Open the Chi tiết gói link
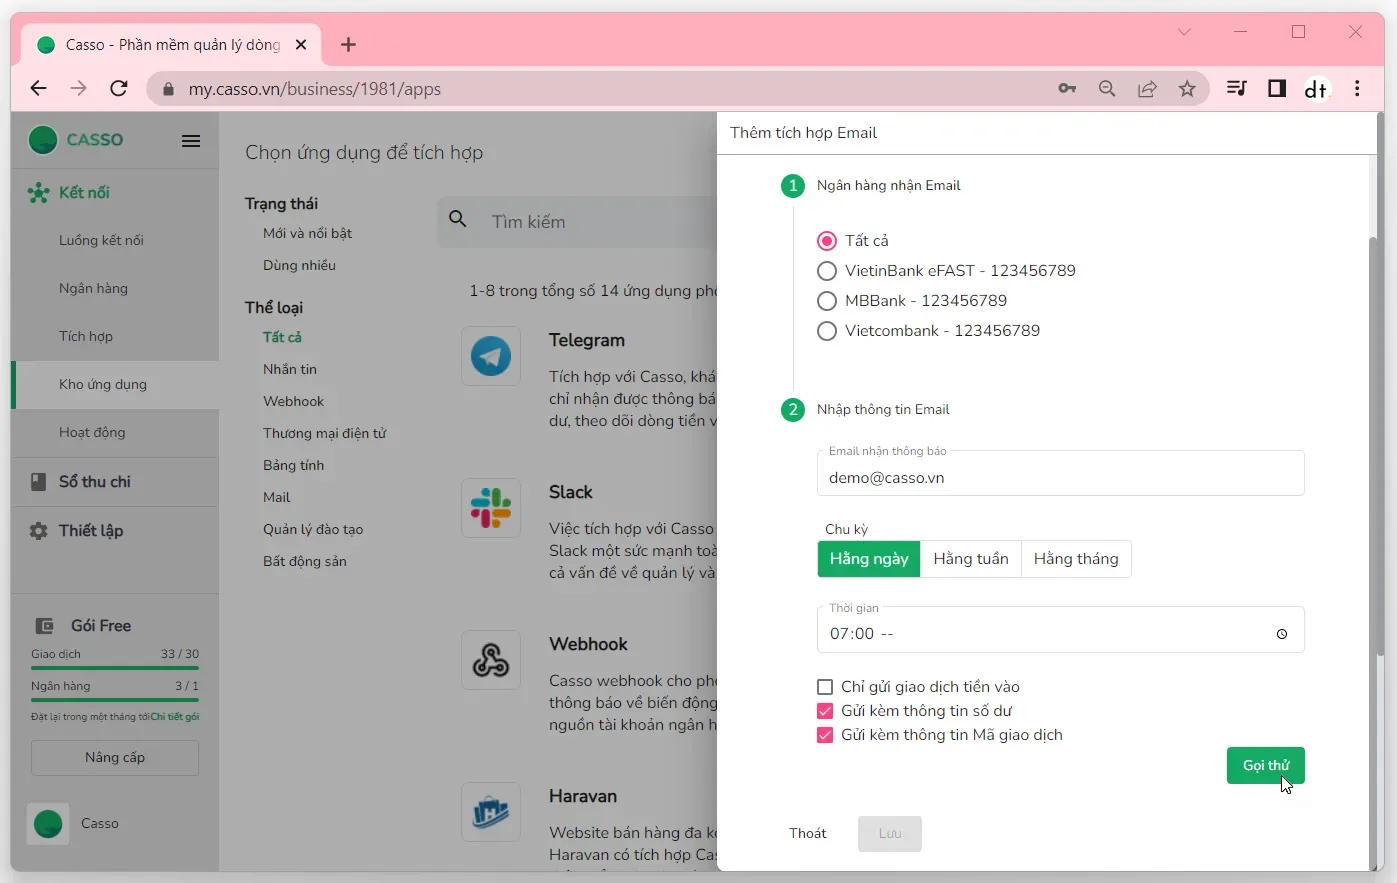The width and height of the screenshot is (1397, 883). 175,717
